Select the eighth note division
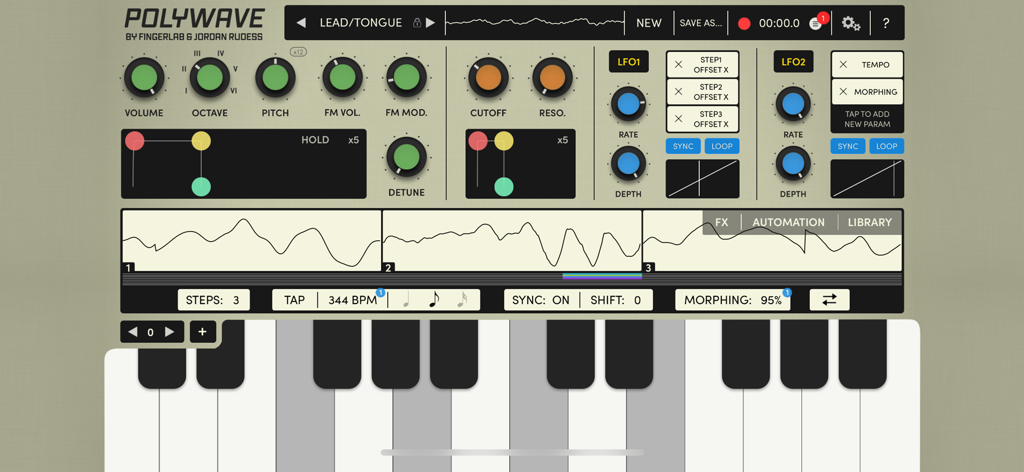 434,300
